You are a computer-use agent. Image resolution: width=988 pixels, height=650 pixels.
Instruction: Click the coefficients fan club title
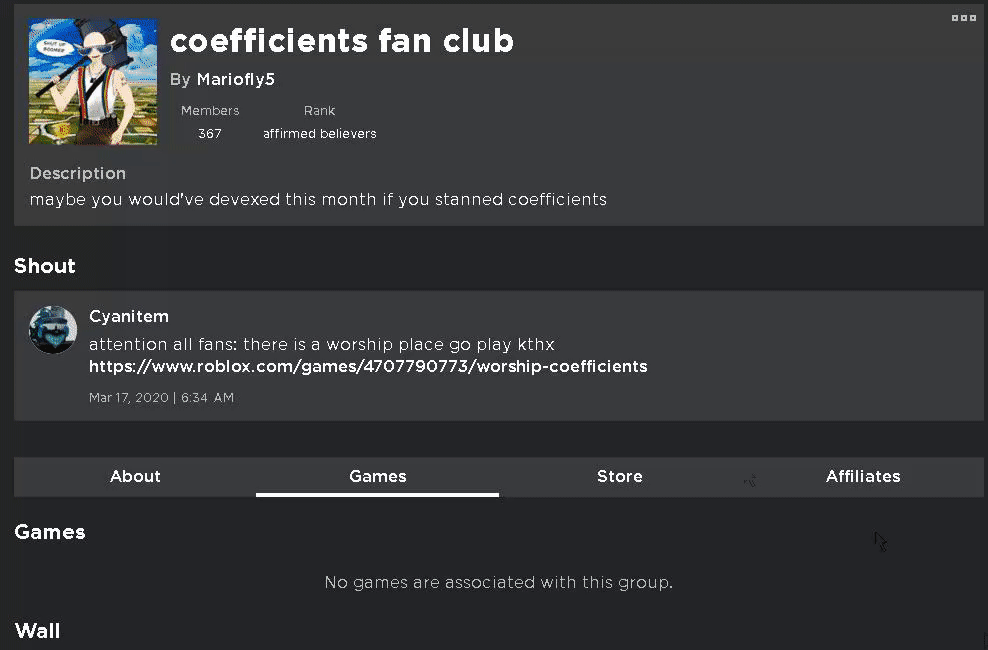tap(342, 40)
